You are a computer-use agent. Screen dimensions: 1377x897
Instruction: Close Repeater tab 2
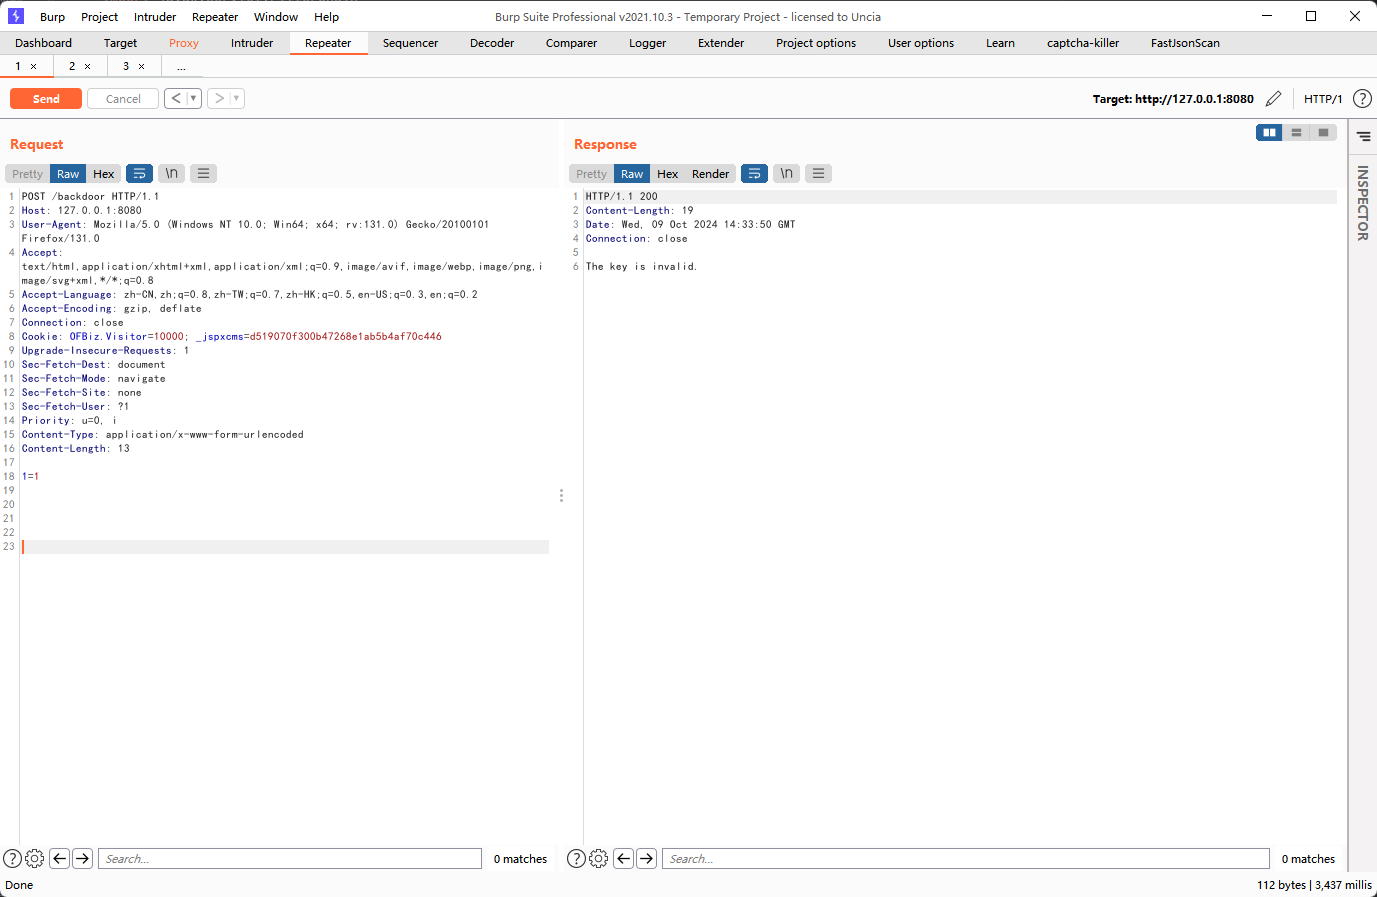88,66
